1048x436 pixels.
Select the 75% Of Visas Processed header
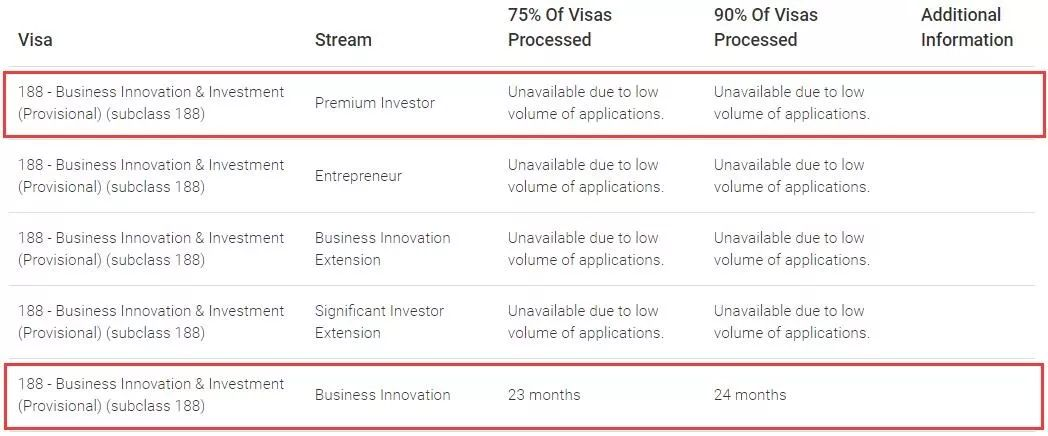[559, 28]
